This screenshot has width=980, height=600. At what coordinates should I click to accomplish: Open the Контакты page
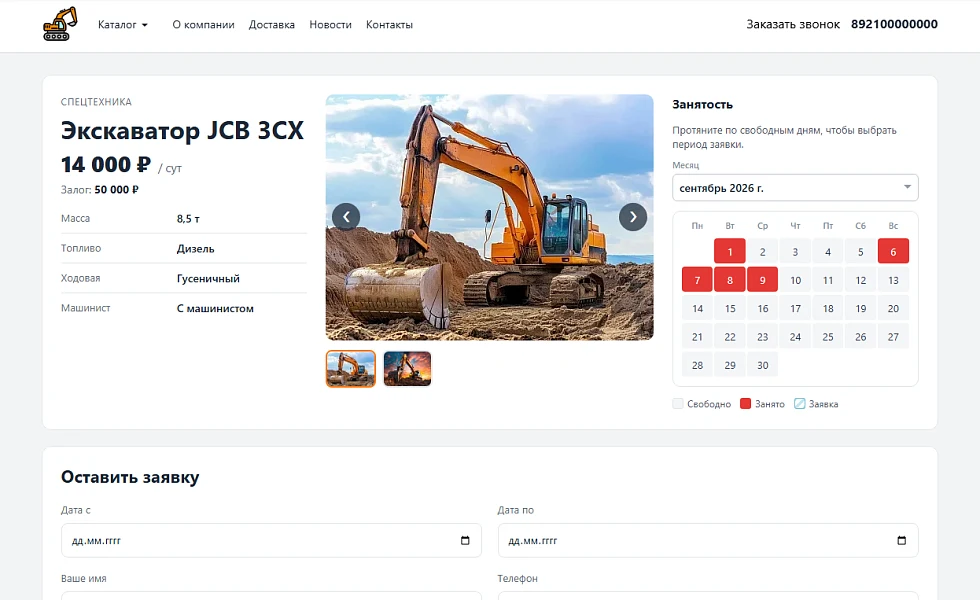[389, 25]
